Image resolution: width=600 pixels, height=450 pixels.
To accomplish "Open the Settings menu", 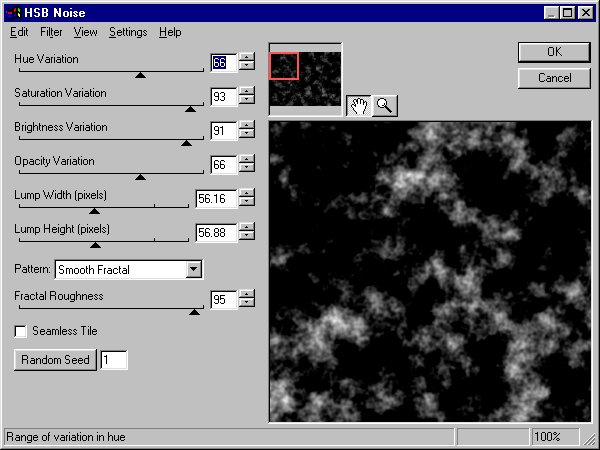I will (x=128, y=32).
